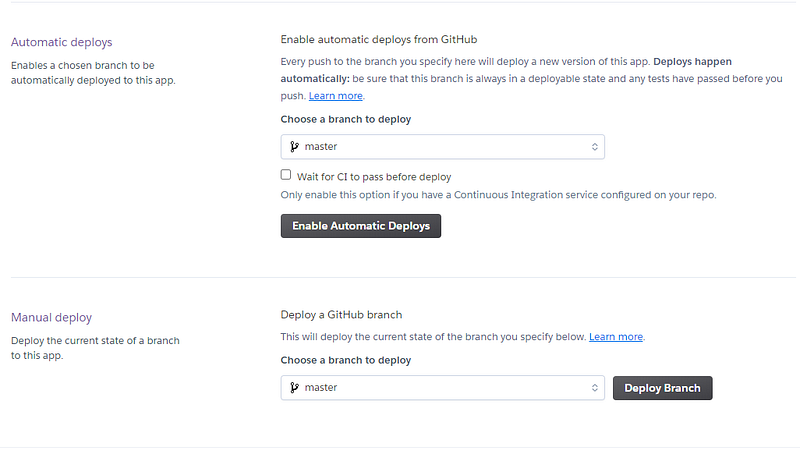
Task: Open the Learn more link about automatic deploys
Action: (x=336, y=96)
